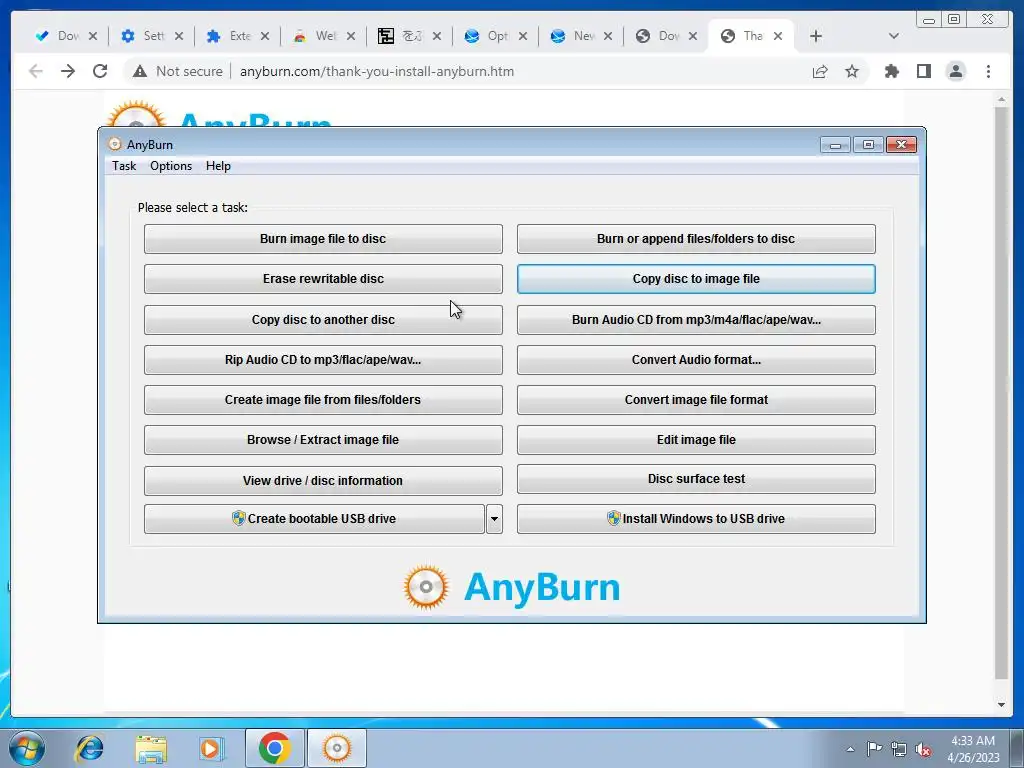Select Rip Audio CD to mp3/flac/ape/wav
The height and width of the screenshot is (768, 1024).
pos(323,360)
